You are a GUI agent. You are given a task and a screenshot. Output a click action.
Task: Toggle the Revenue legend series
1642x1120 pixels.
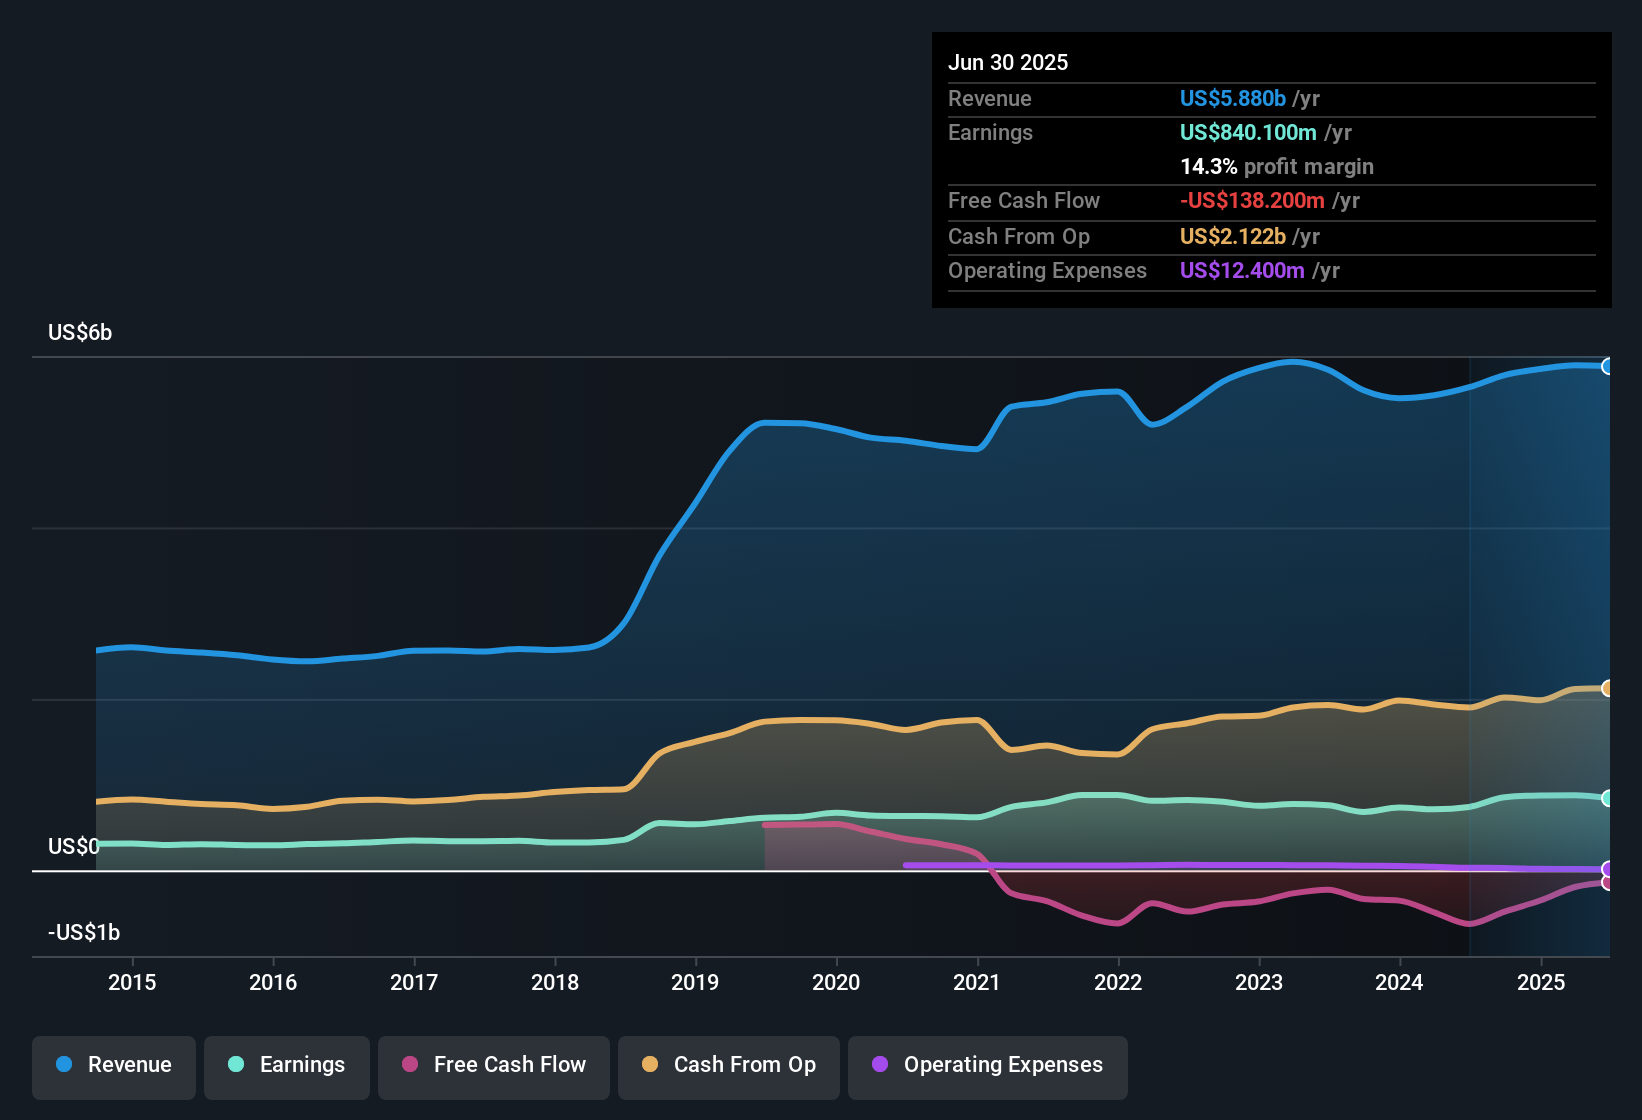[x=114, y=1065]
